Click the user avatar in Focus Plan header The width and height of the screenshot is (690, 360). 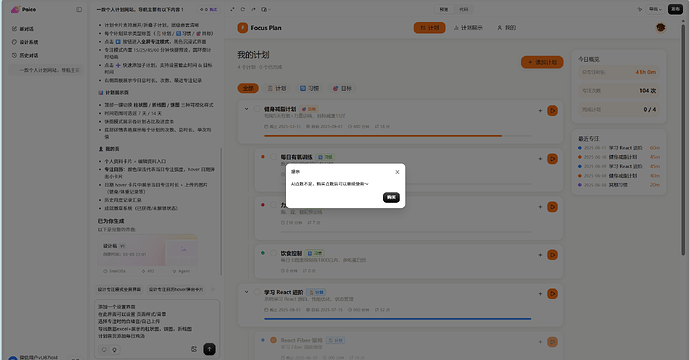coord(660,28)
